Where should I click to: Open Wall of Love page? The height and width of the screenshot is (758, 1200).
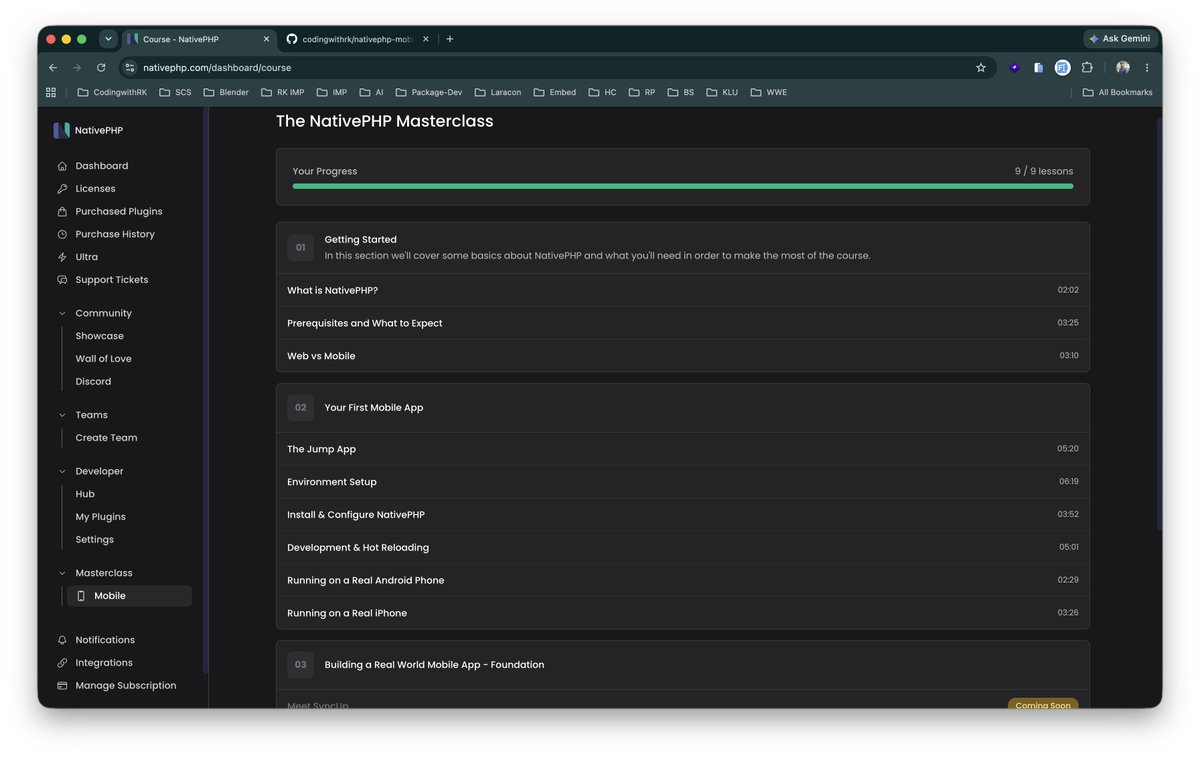click(x=104, y=359)
